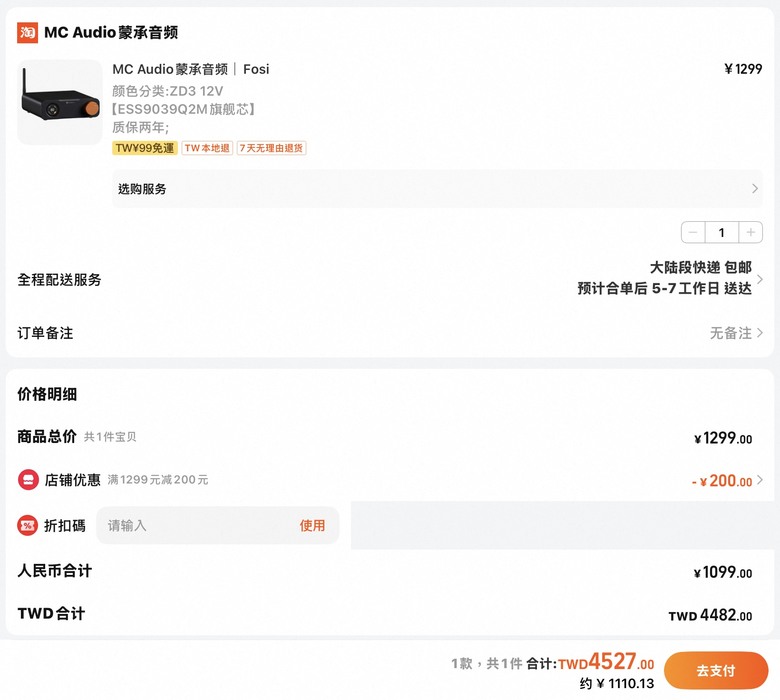The width and height of the screenshot is (780, 700).
Task: Click the 订单备注 order note row
Action: point(390,332)
